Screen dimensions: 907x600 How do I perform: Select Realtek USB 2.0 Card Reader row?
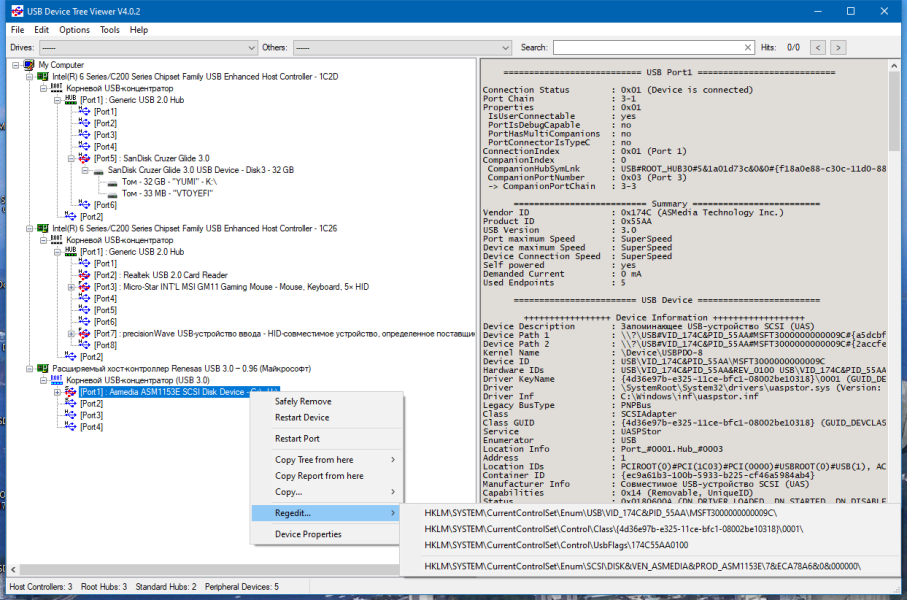coord(161,275)
